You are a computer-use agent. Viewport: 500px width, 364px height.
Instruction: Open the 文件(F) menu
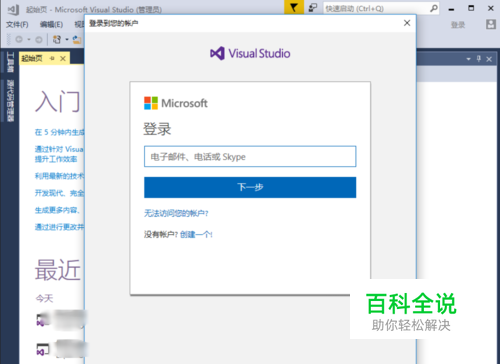click(17, 24)
